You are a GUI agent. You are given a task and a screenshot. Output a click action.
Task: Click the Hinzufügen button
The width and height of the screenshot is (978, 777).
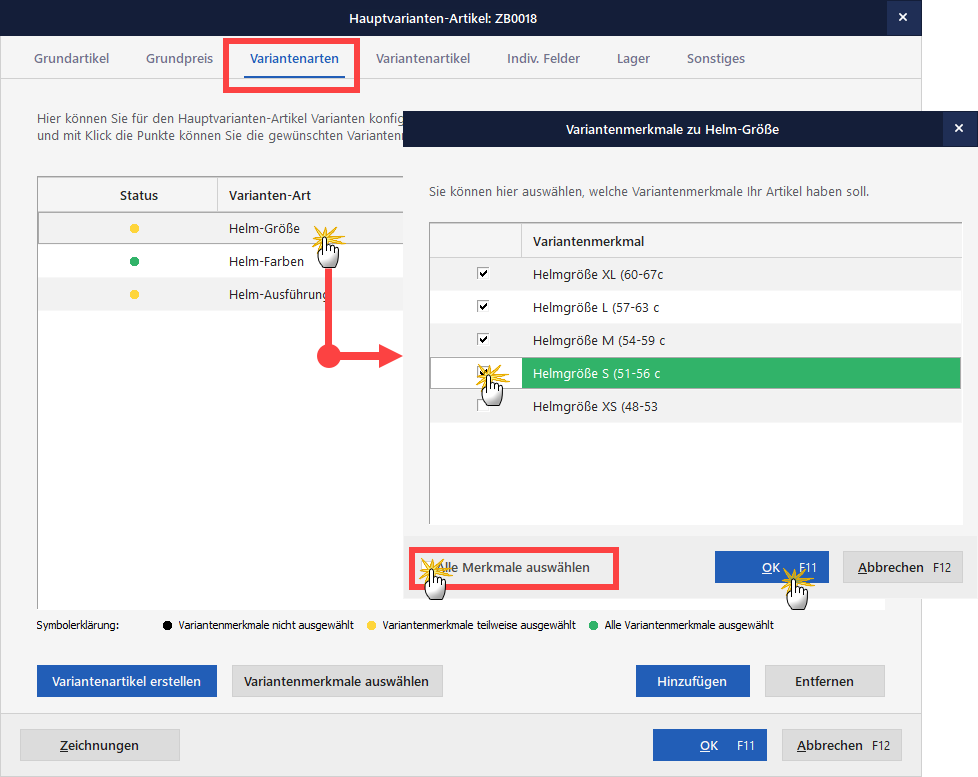point(692,681)
